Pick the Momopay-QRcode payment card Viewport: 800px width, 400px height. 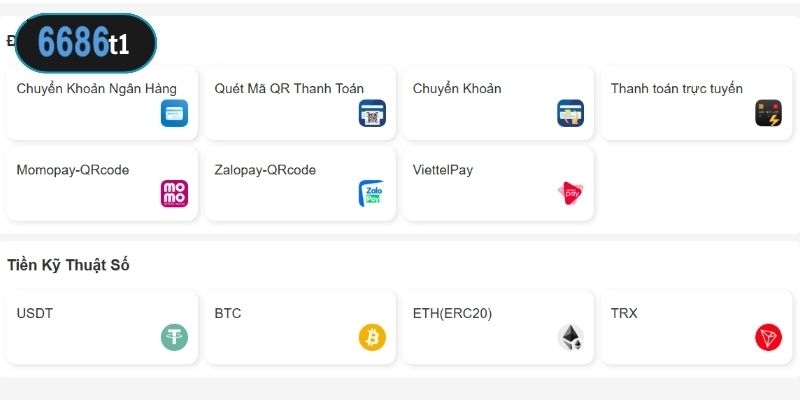pos(102,184)
